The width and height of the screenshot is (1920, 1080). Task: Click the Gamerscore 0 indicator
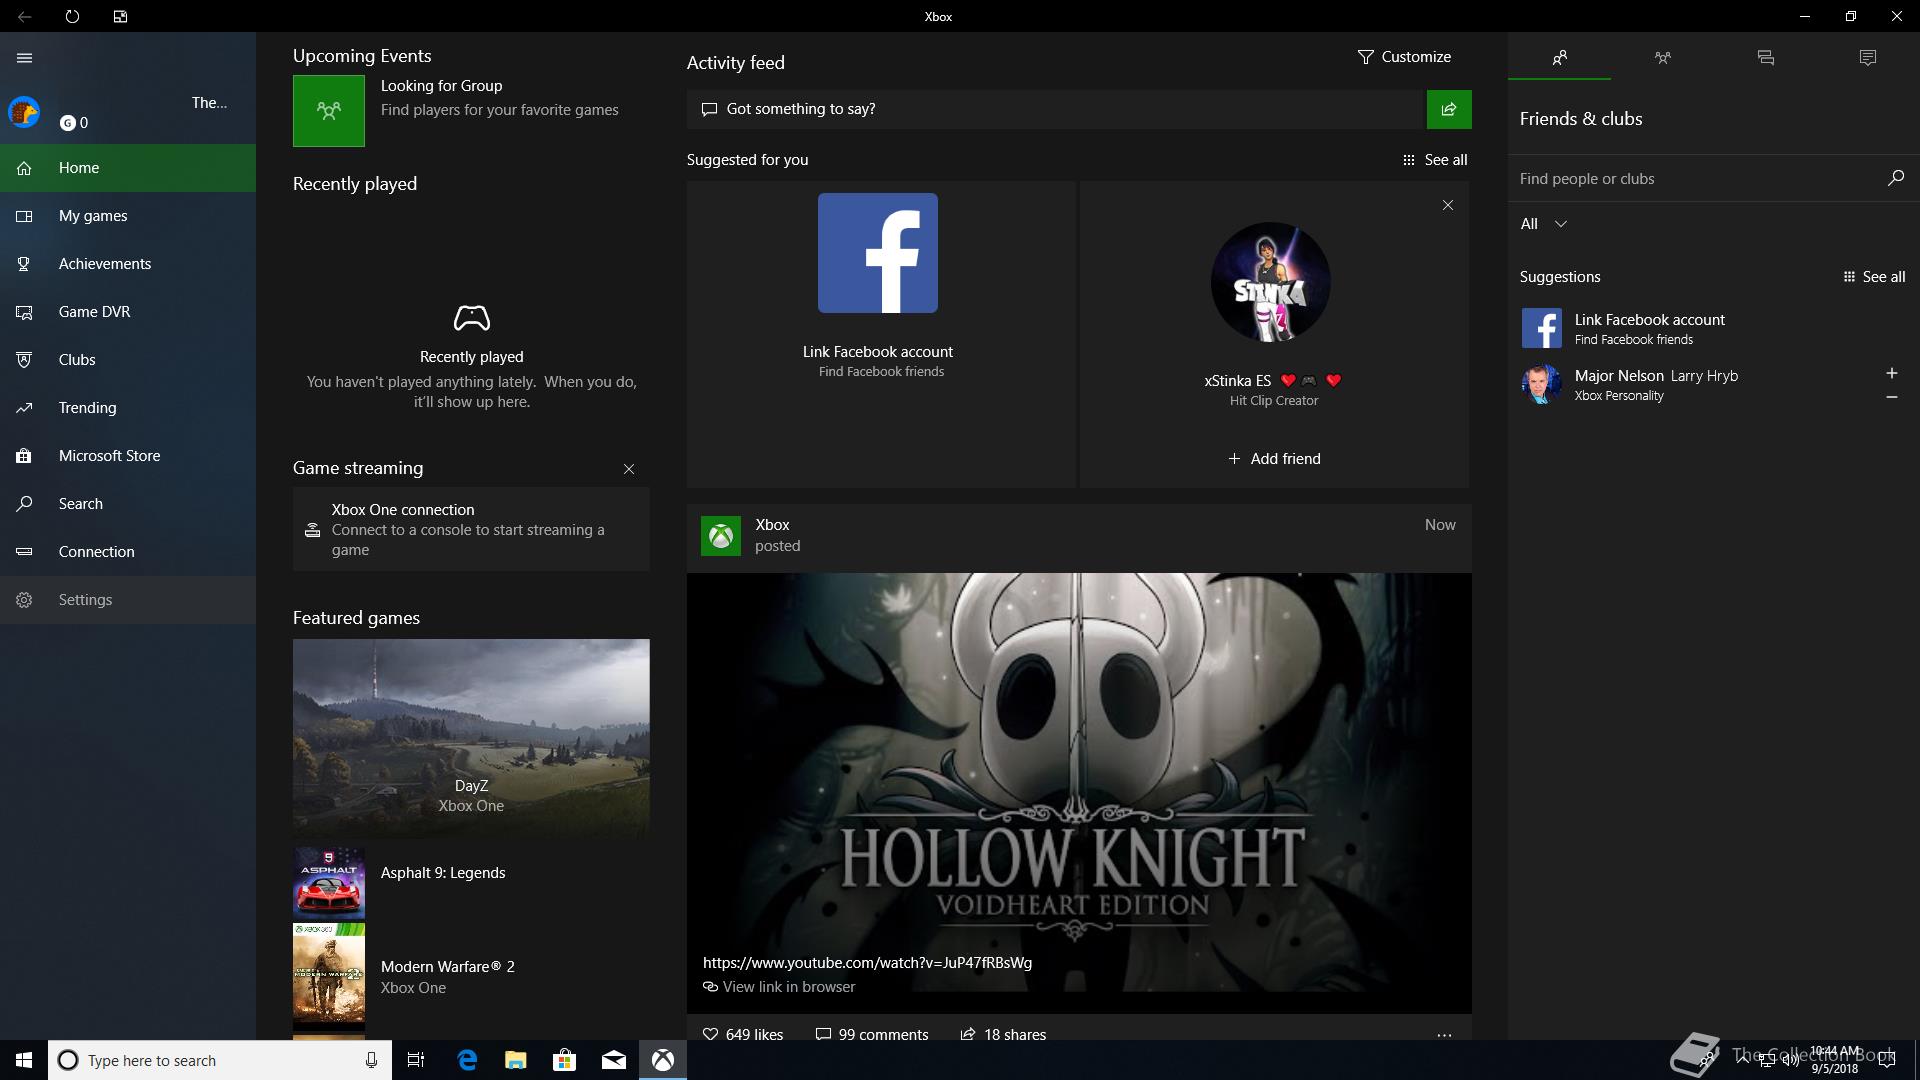point(74,123)
